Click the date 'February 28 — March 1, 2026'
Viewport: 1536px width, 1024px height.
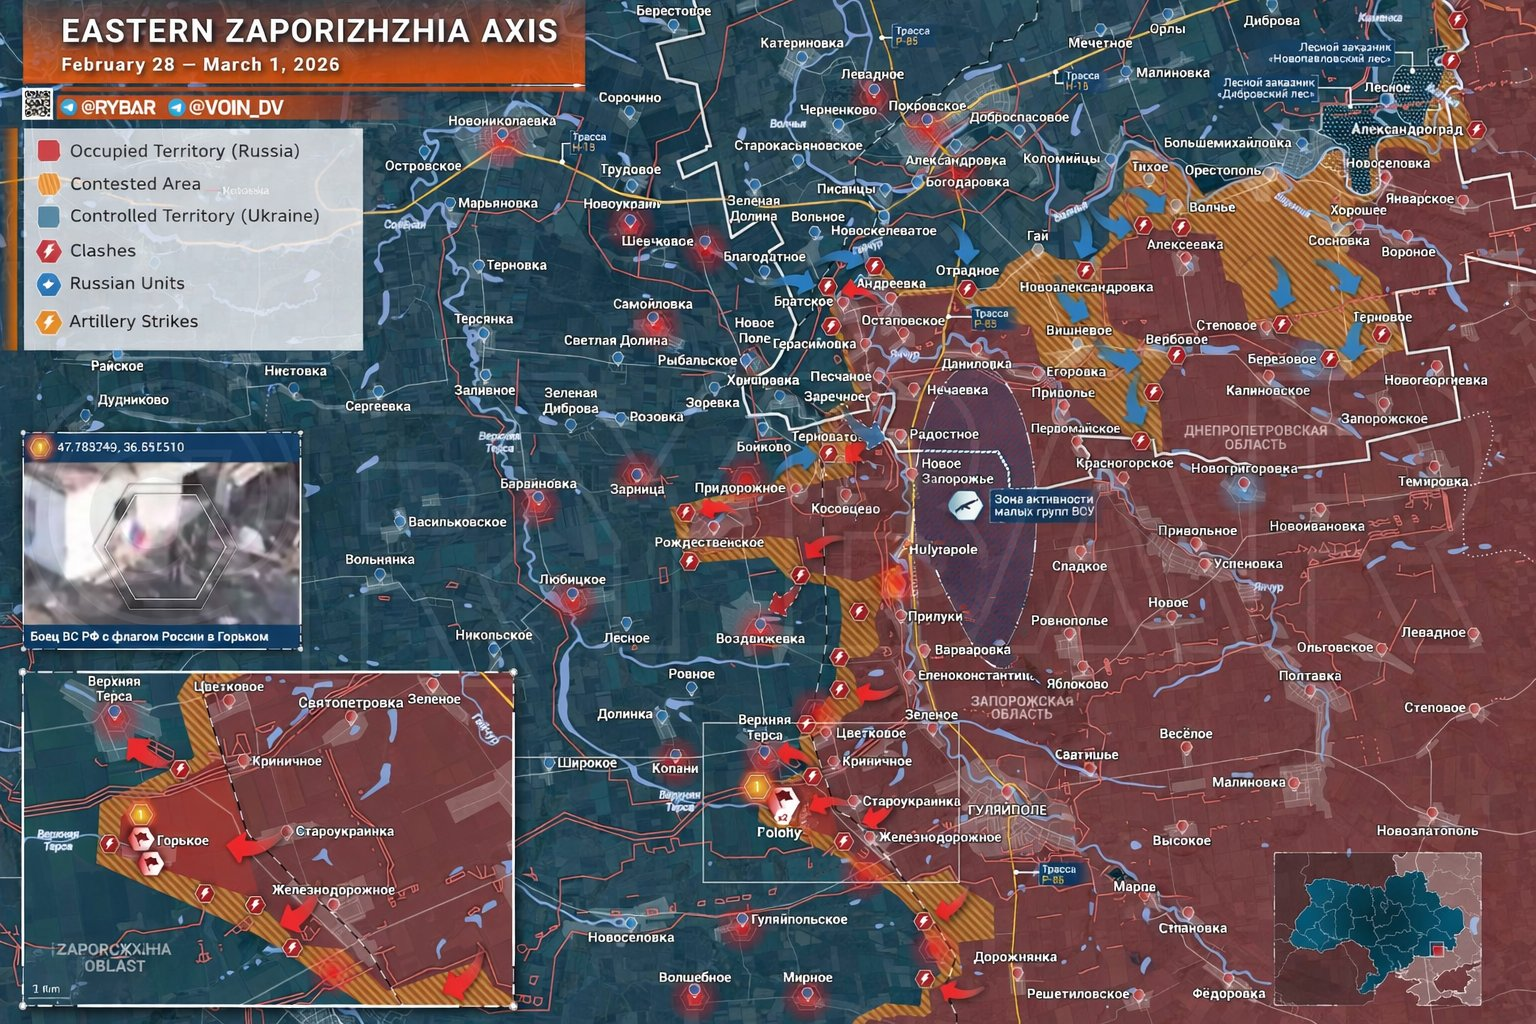200,65
